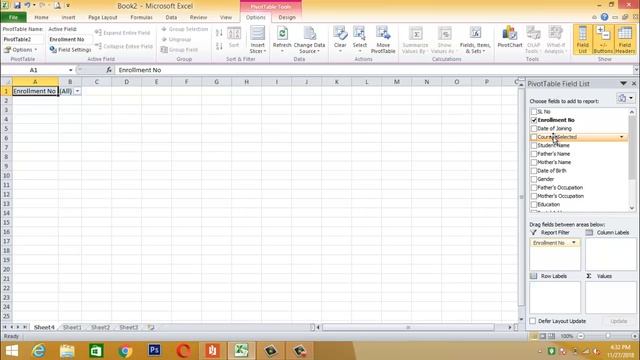Screen dimensions: 640x360
Task: Open the PivotTable Field List pane options arrow
Action: [623, 84]
